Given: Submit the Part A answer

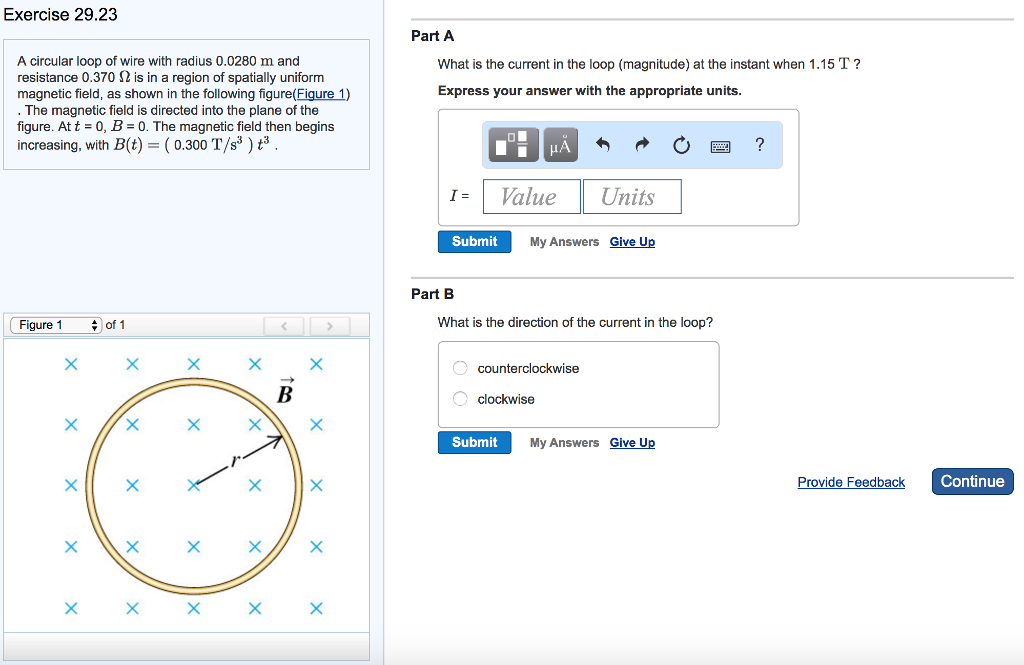Looking at the screenshot, I should (x=474, y=241).
